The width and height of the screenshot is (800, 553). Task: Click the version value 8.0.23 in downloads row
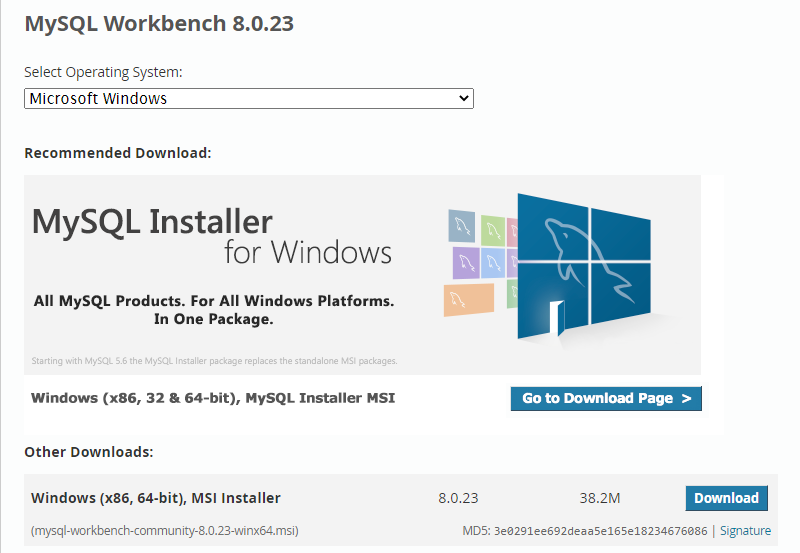(x=458, y=498)
